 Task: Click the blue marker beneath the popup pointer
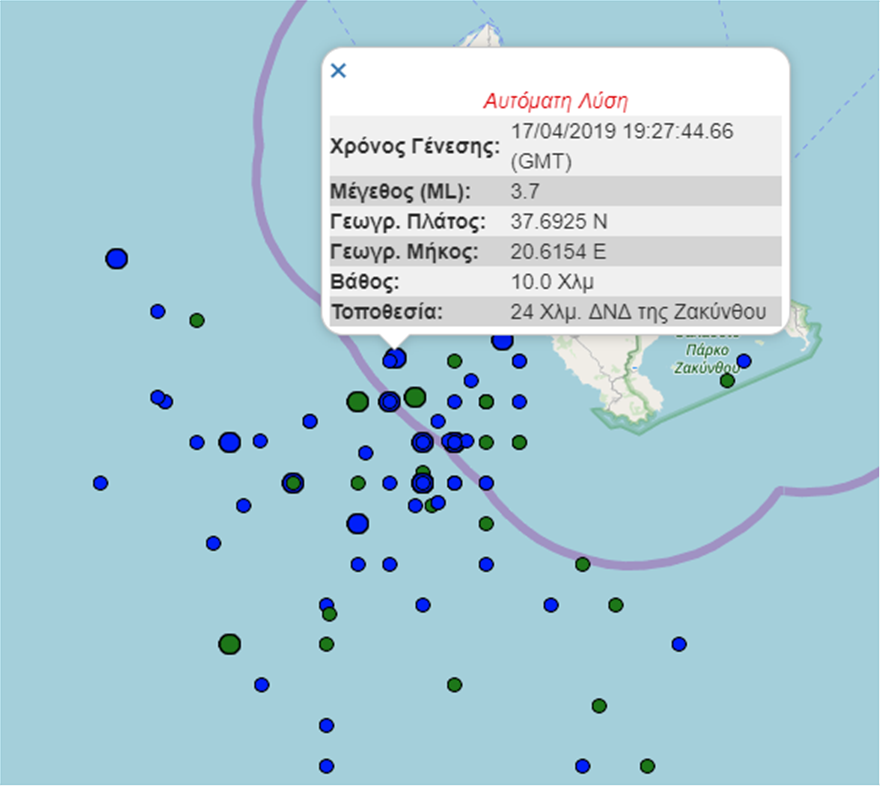tap(395, 357)
